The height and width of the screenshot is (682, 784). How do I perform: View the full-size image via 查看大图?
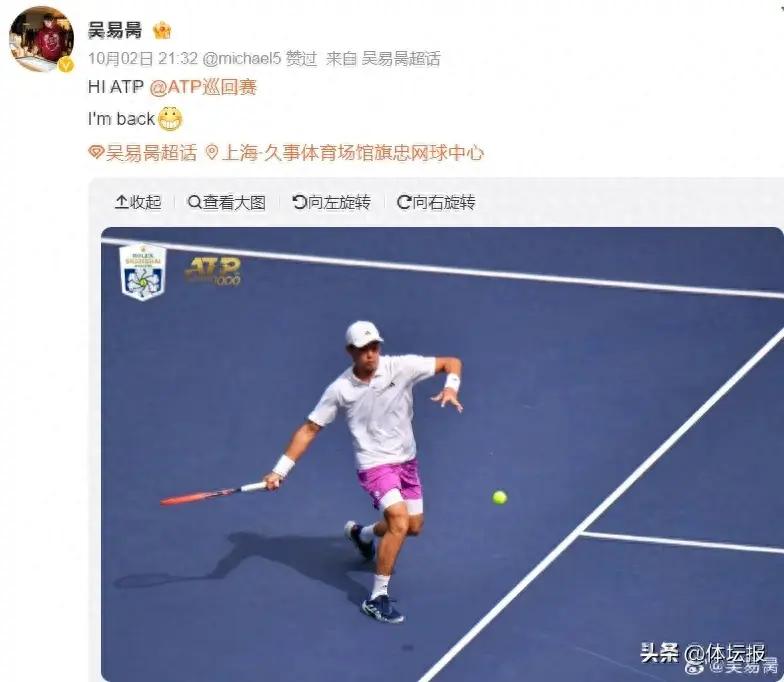(x=226, y=202)
